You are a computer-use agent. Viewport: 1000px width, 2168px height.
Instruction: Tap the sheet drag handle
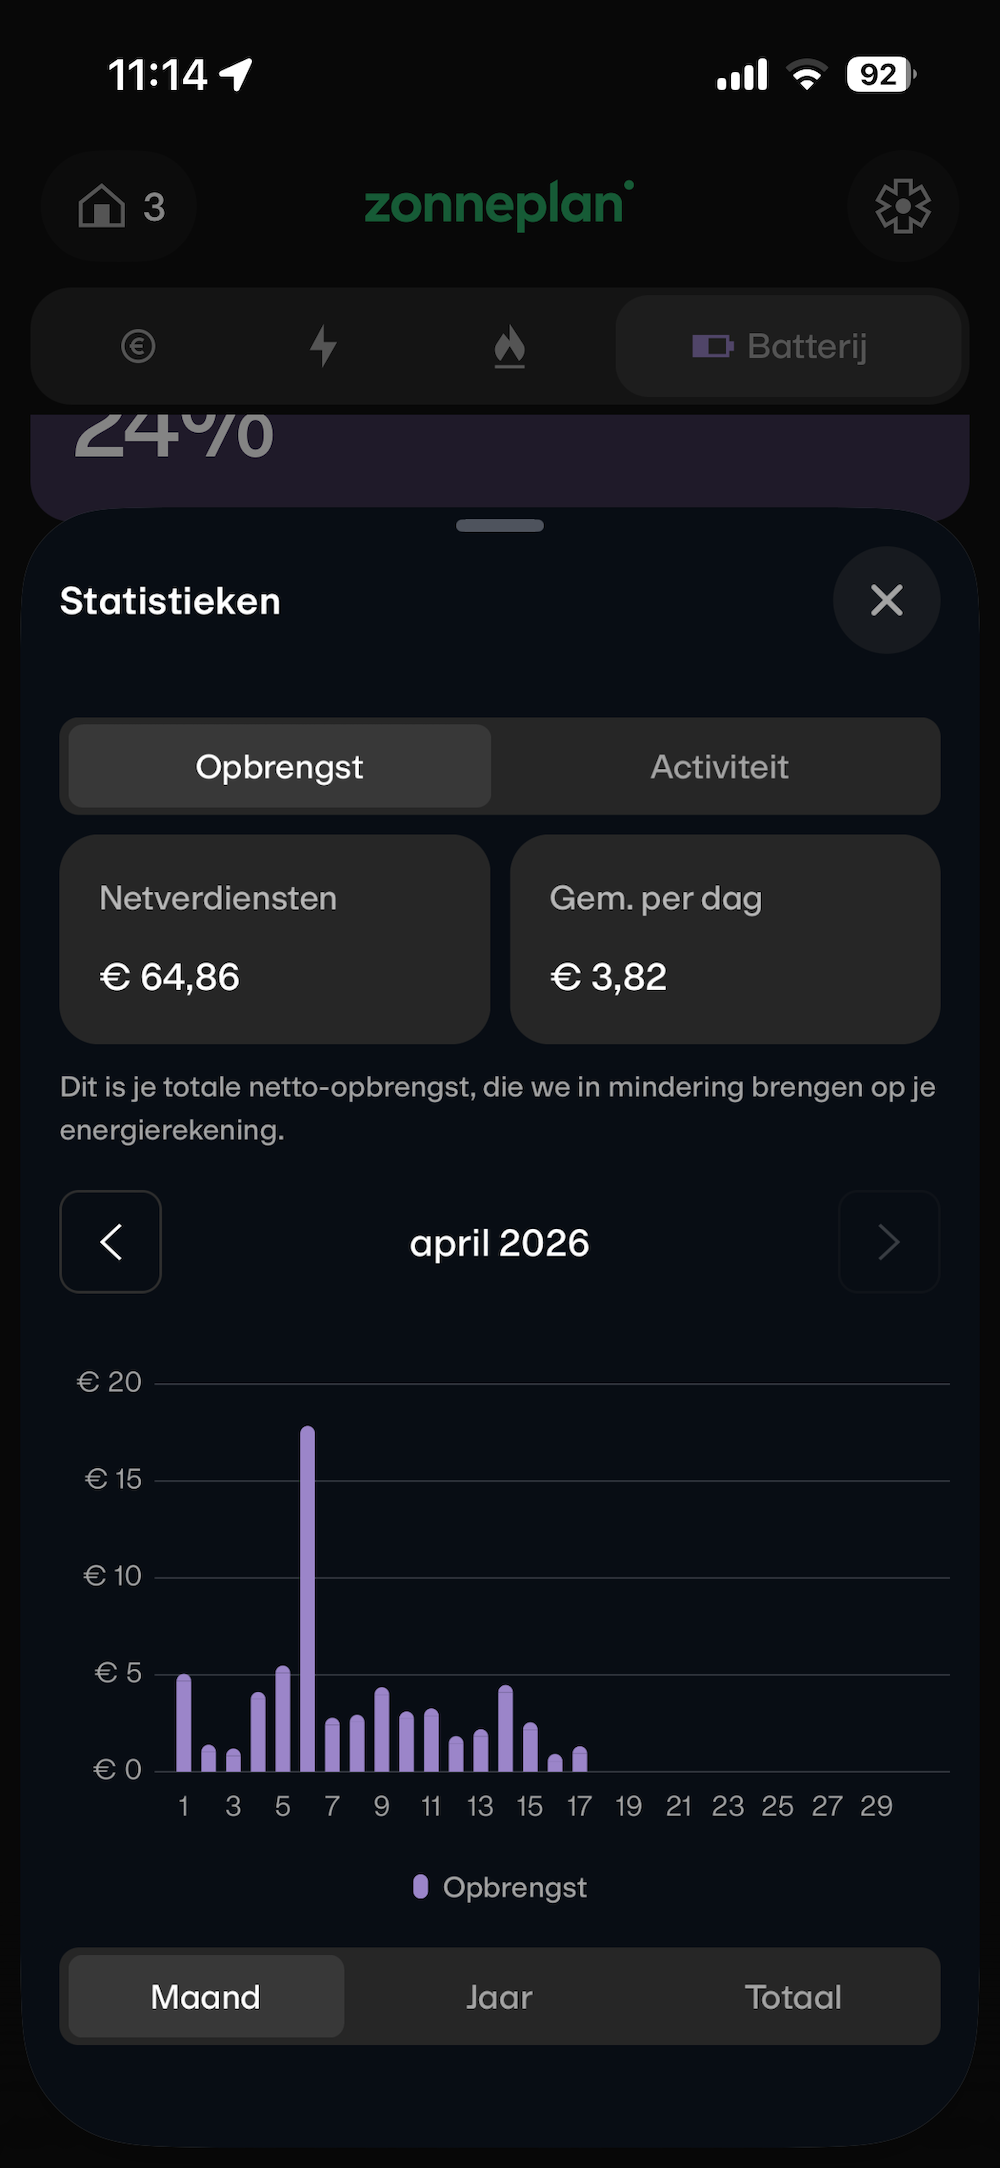click(x=500, y=526)
